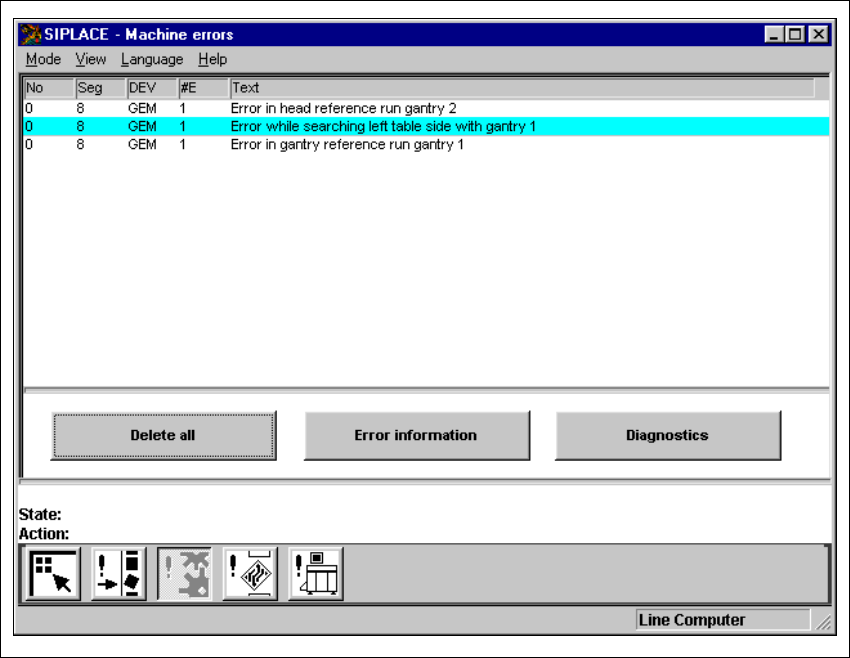
Task: Select the 'Error in gantry reference run gantry 1' row
Action: (426, 145)
